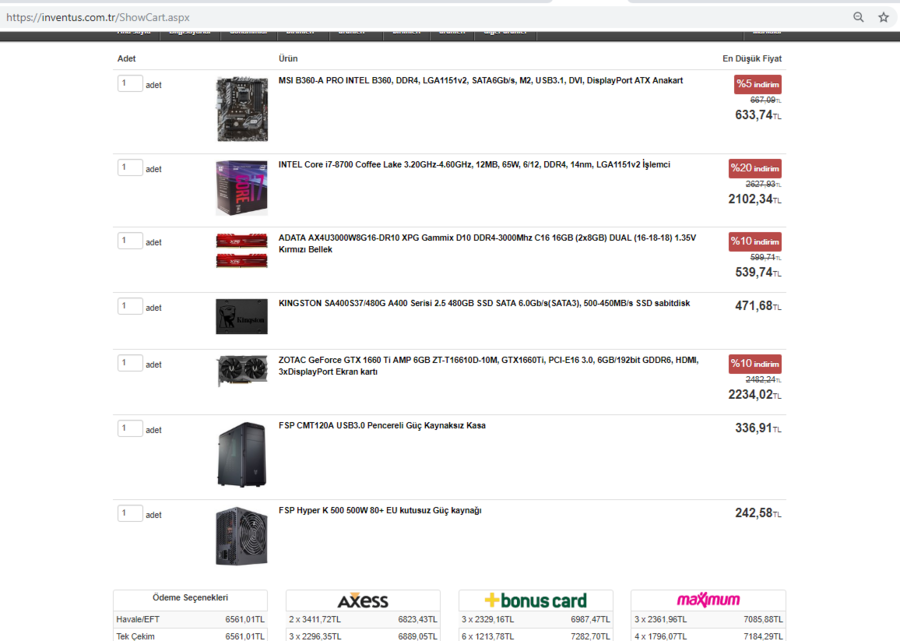Open the ZOTAC GeForce GTX 1660 Ti product link
The width and height of the screenshot is (900, 641).
pos(488,366)
